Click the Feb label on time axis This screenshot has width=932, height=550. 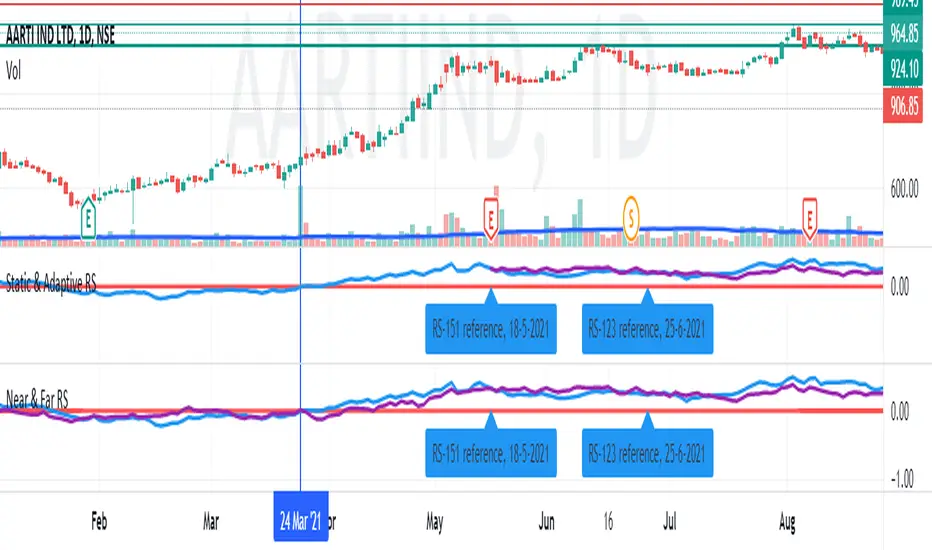[99, 522]
